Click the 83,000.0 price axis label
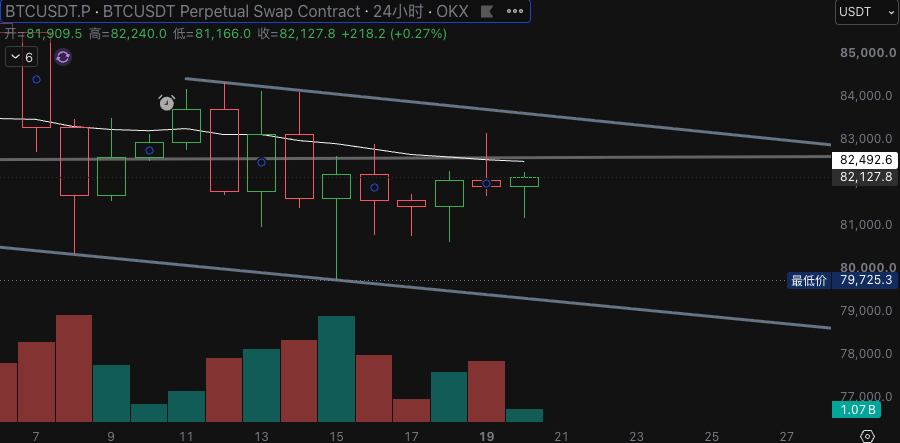The image size is (900, 443). pyautogui.click(x=868, y=138)
